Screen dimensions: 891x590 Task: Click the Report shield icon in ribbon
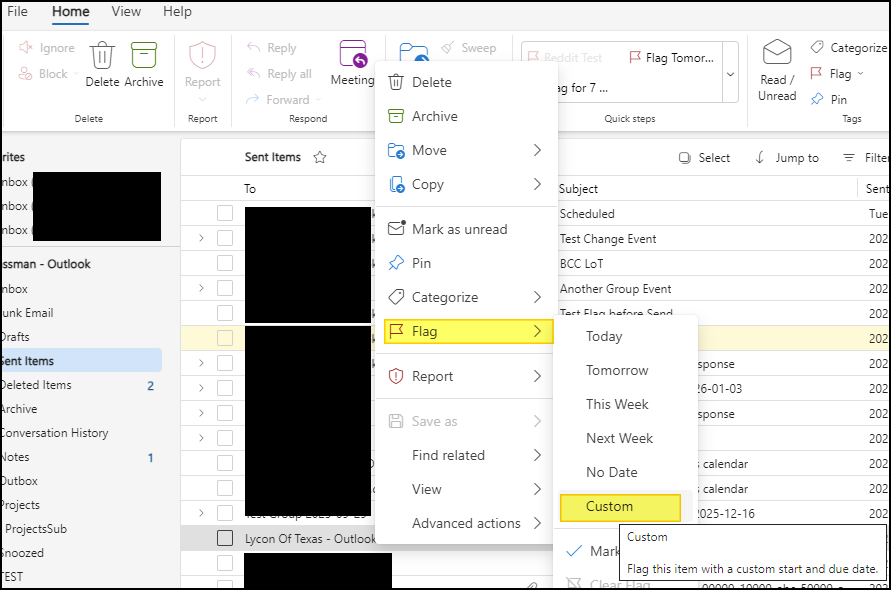[202, 58]
